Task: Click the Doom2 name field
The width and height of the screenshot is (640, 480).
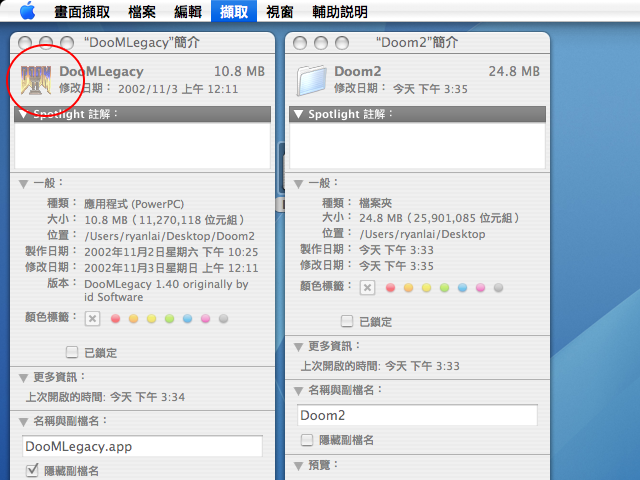Action: click(417, 416)
